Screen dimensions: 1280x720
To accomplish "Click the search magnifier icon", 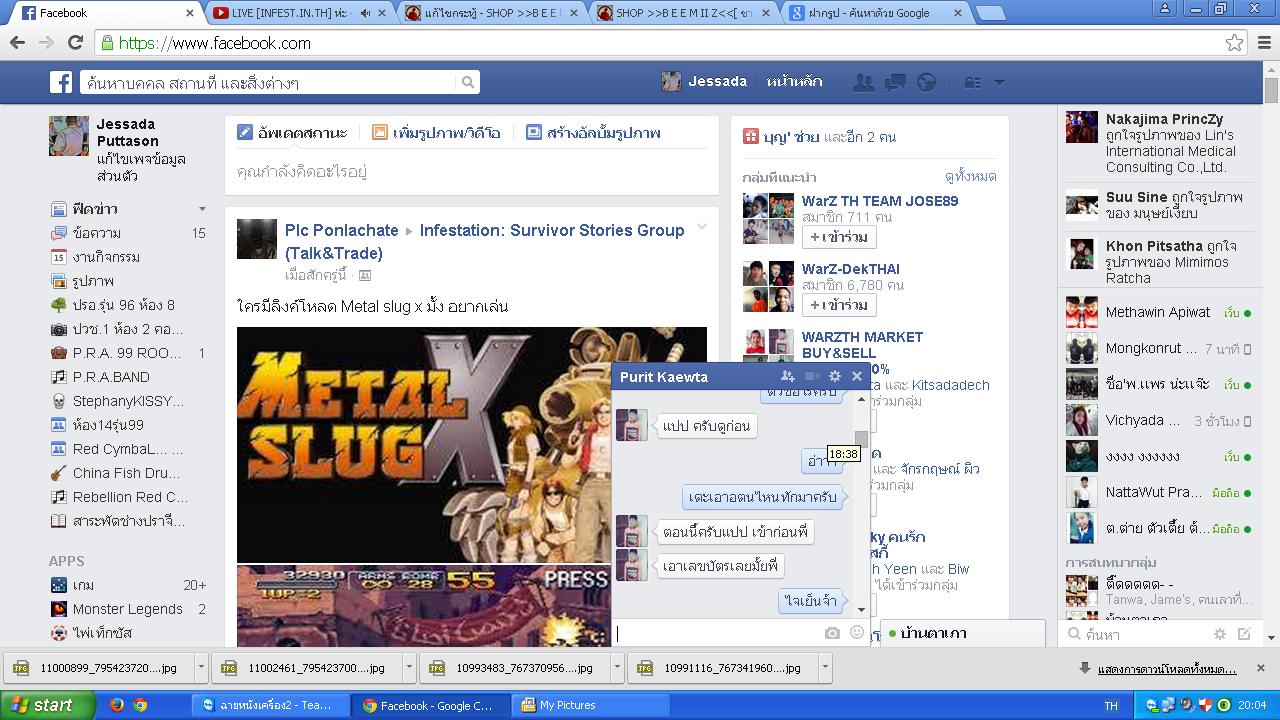I will 468,82.
